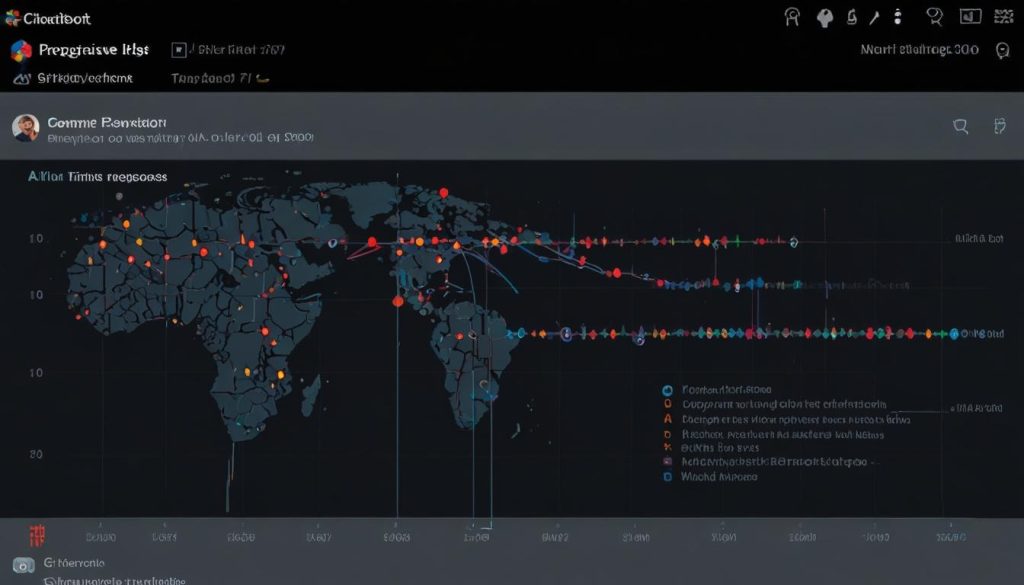Click the lightbulb icon in top toolbar

[x=826, y=17]
